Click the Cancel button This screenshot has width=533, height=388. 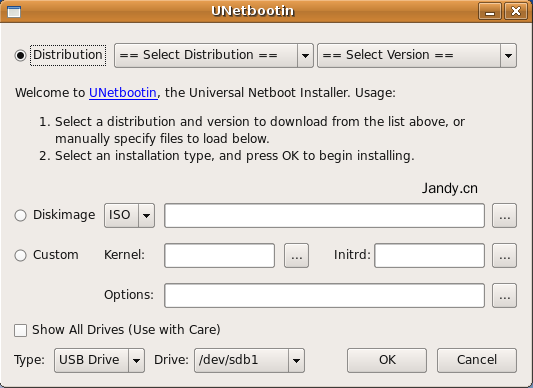477,360
